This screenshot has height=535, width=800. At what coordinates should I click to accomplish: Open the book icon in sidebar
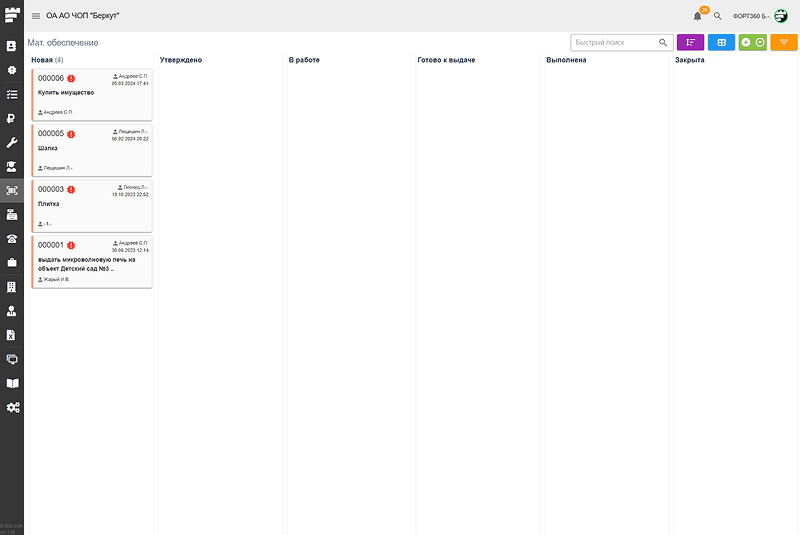point(12,383)
